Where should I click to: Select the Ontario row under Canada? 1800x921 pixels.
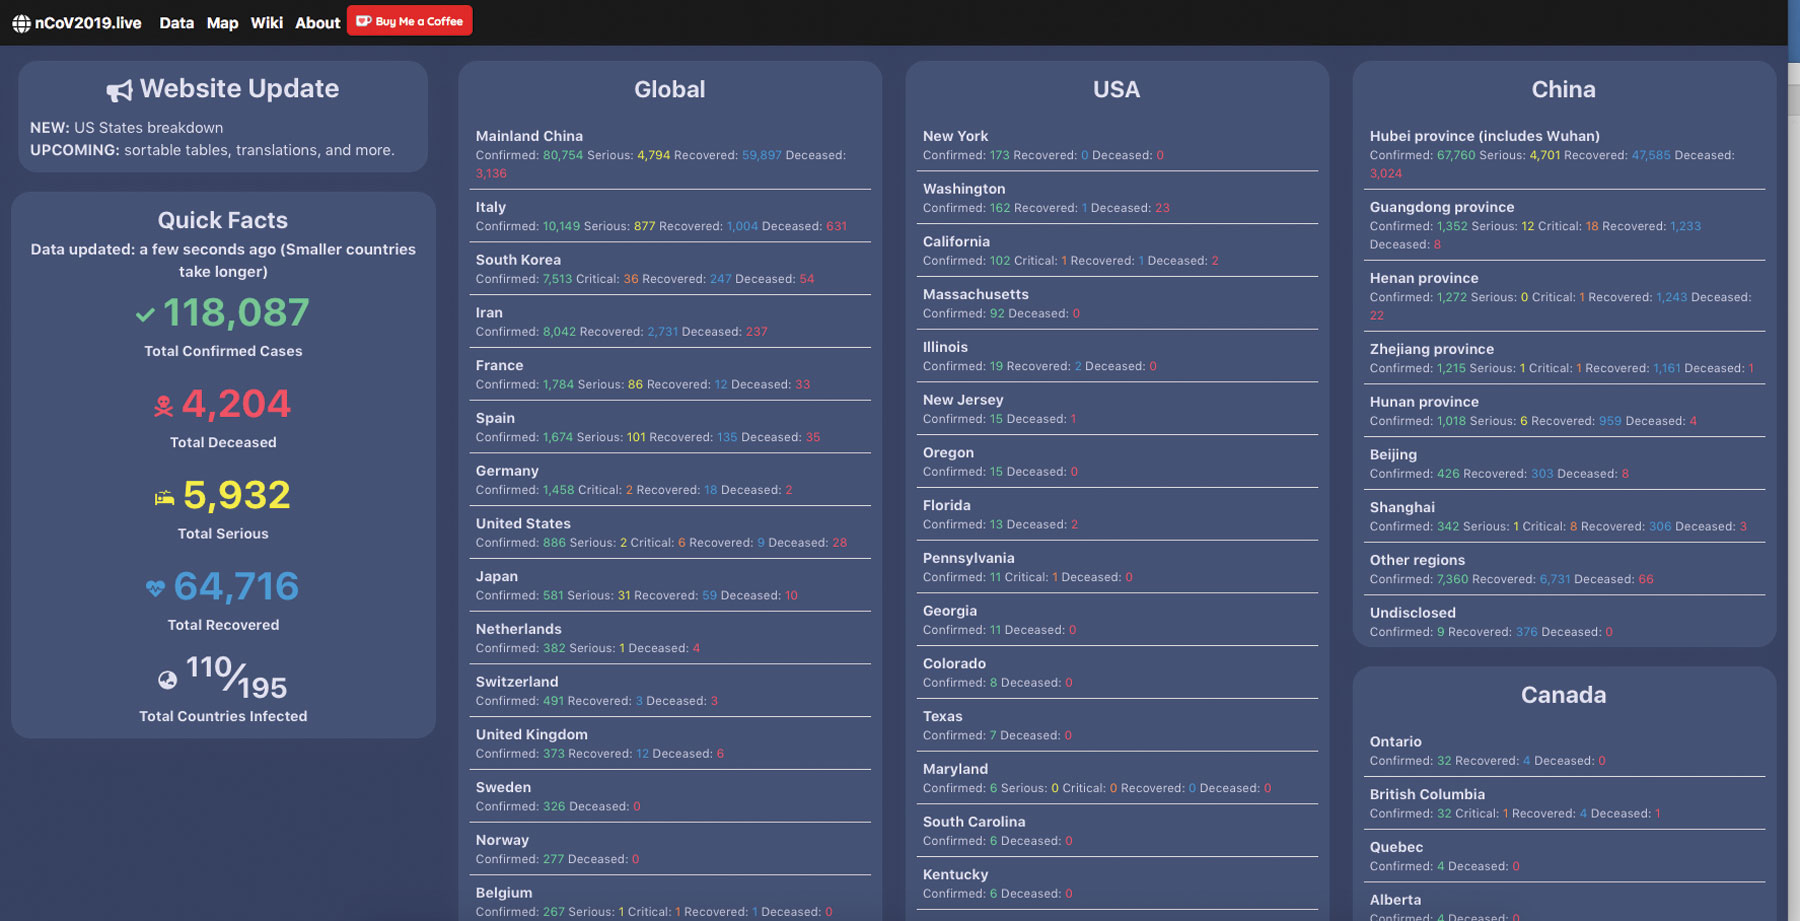[x=1395, y=741]
